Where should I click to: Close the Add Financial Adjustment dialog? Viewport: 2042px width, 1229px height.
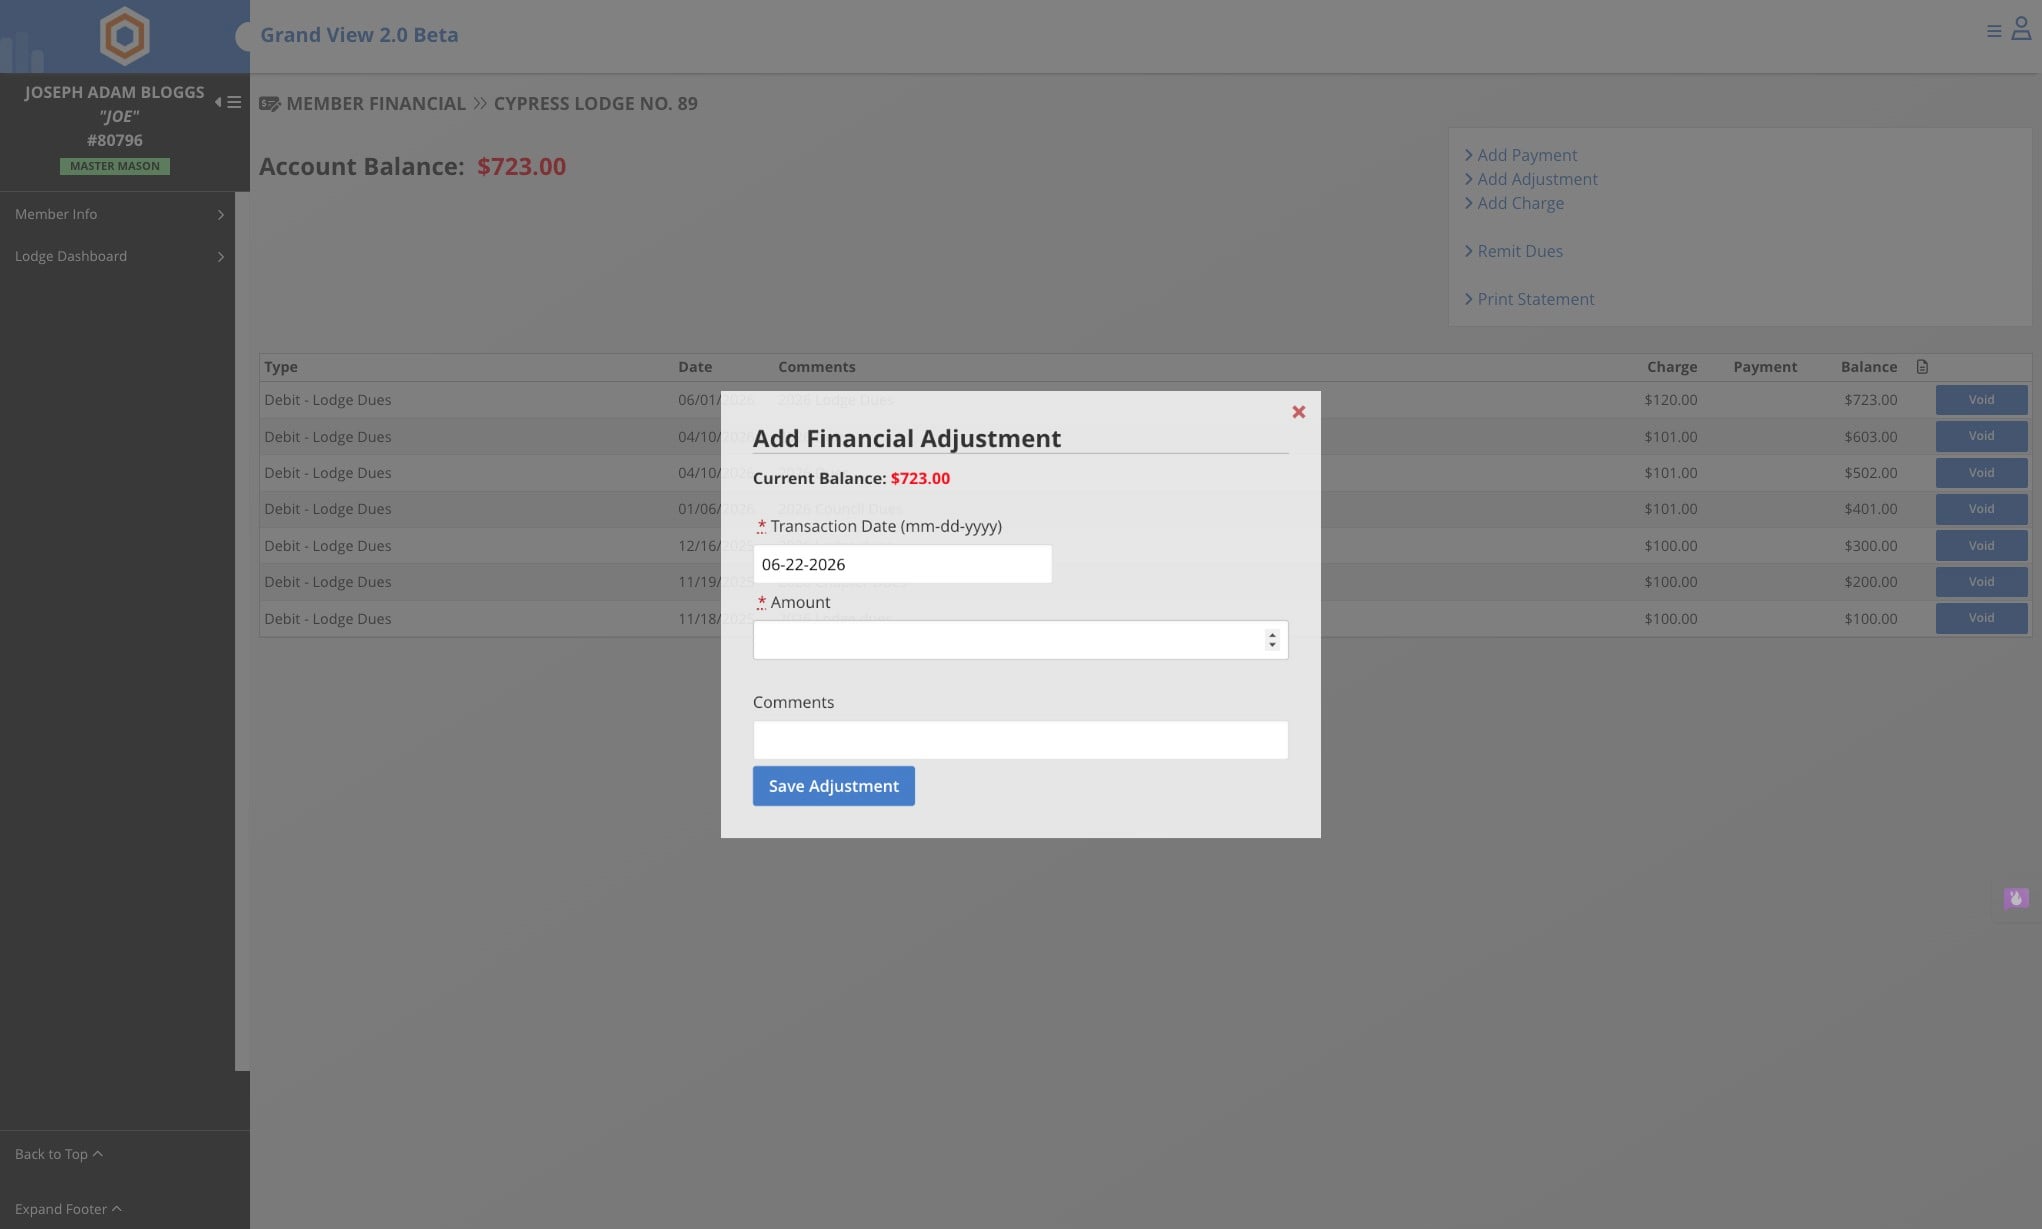pyautogui.click(x=1298, y=412)
